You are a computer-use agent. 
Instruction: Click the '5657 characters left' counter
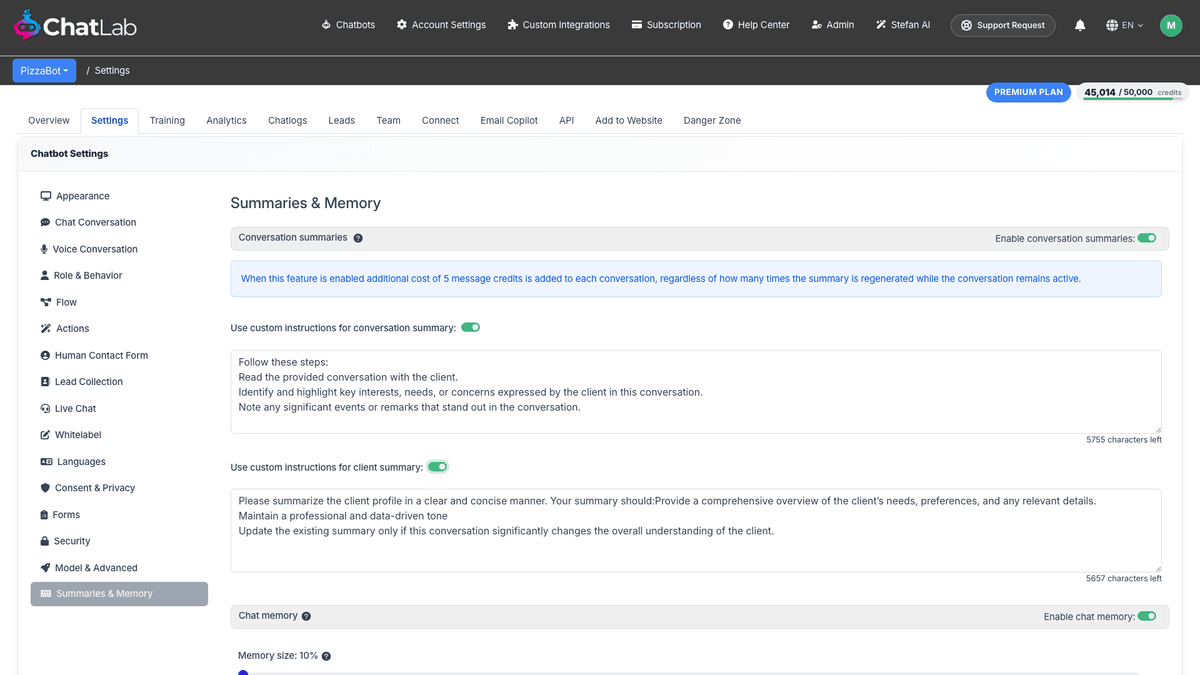[x=1124, y=579]
